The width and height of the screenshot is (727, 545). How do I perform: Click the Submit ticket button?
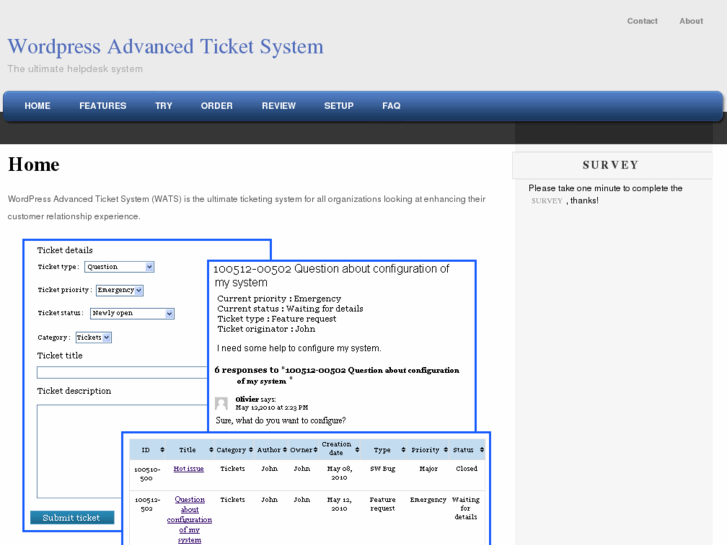pyautogui.click(x=72, y=518)
